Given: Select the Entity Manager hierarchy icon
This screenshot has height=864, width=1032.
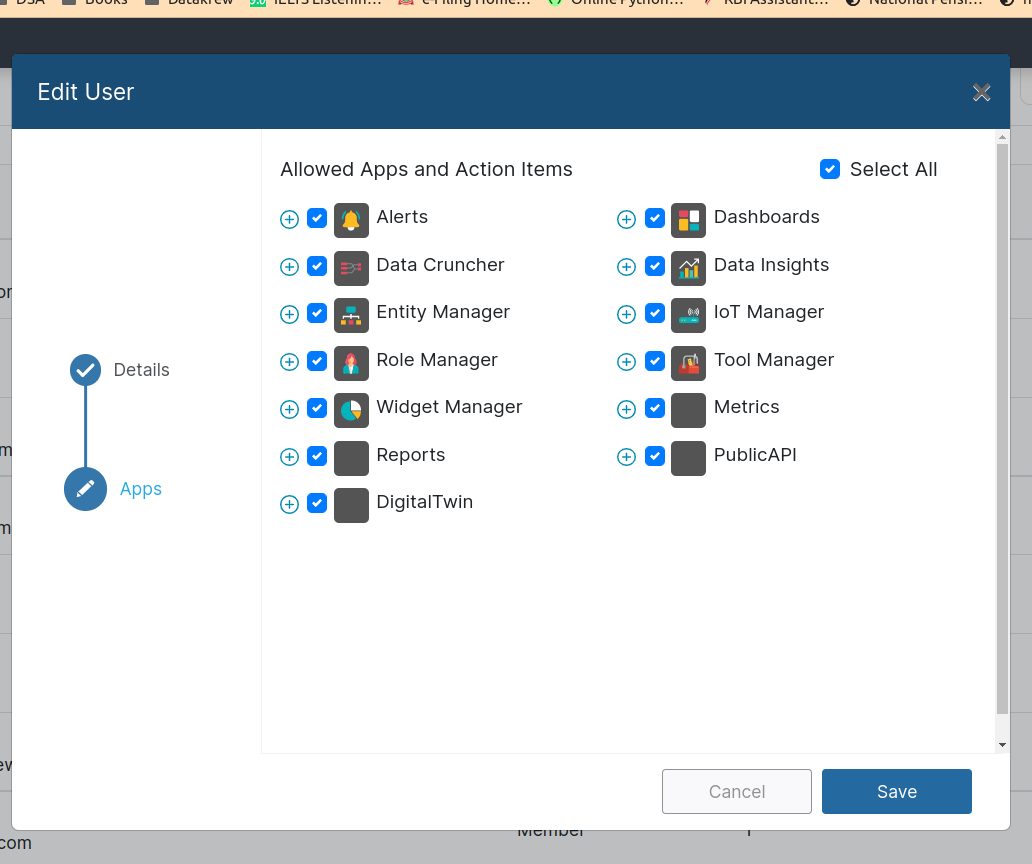Looking at the screenshot, I should coord(351,314).
